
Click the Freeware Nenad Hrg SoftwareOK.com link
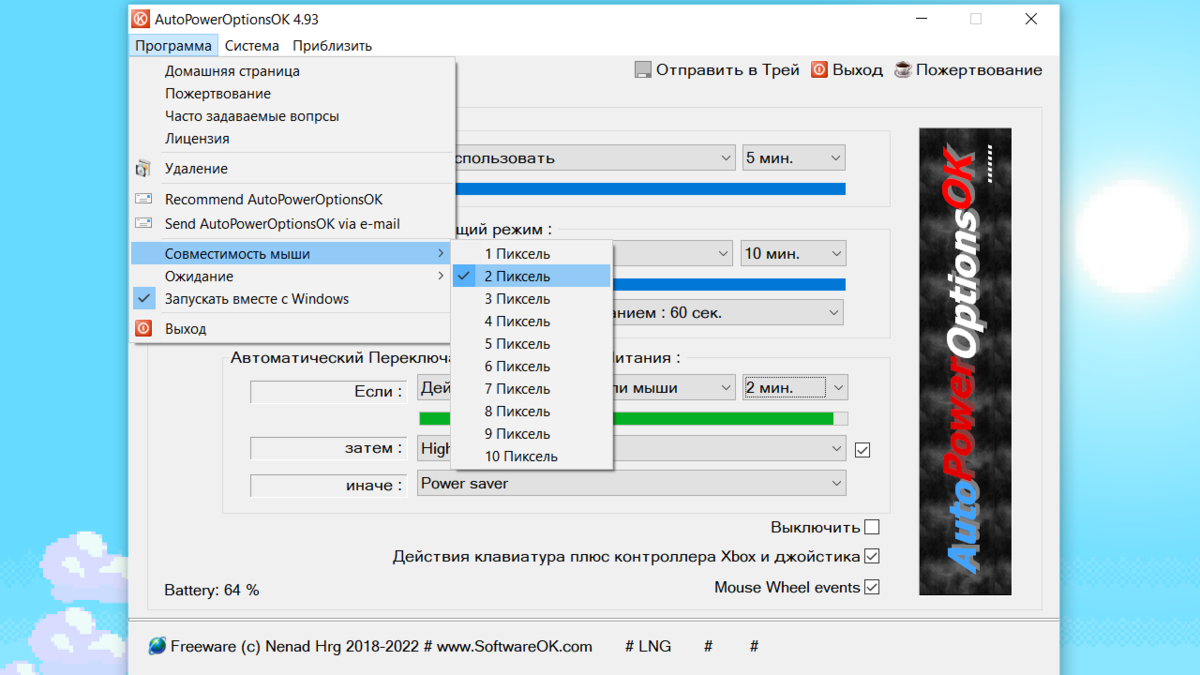(x=381, y=646)
